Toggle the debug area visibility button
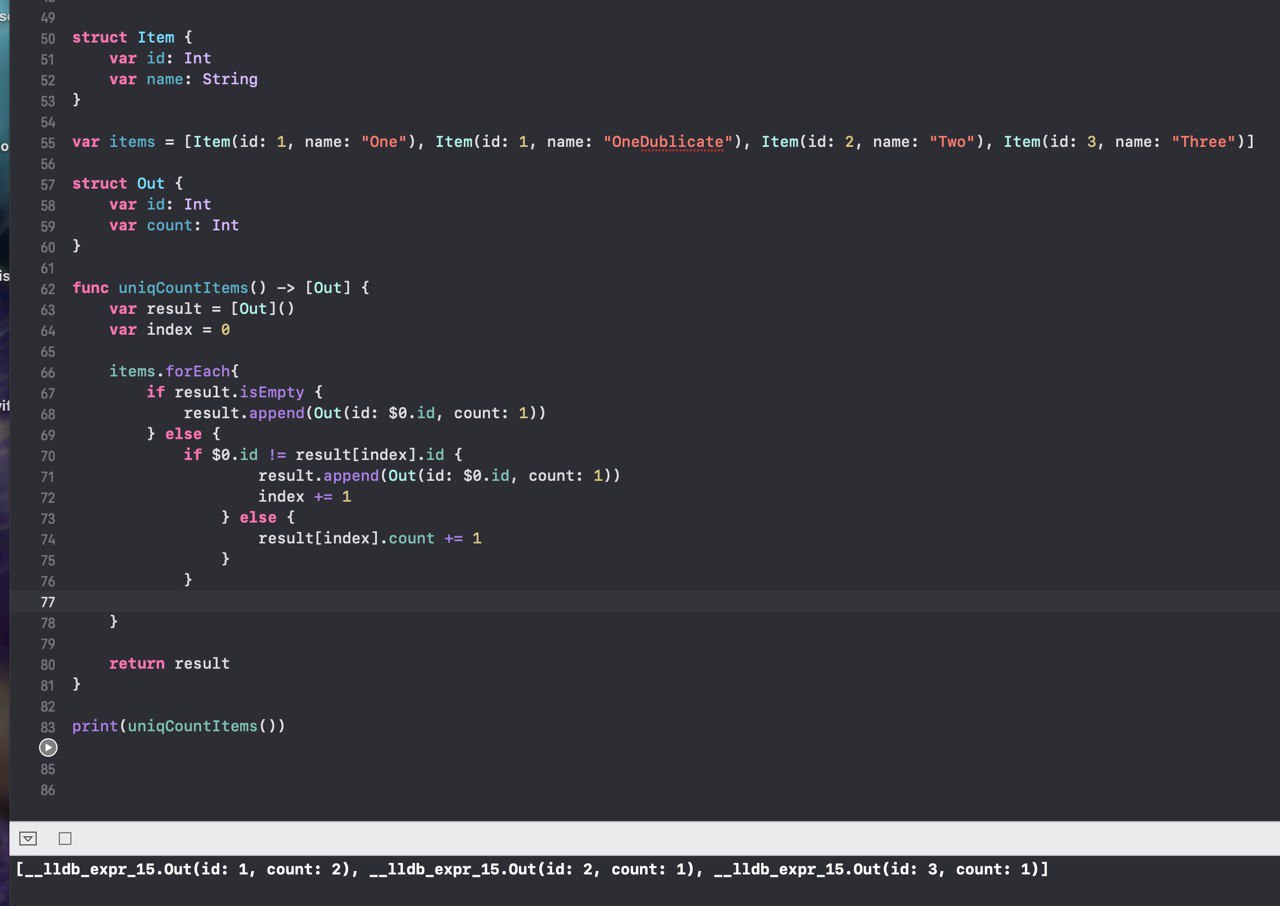The width and height of the screenshot is (1280, 906). coord(28,838)
